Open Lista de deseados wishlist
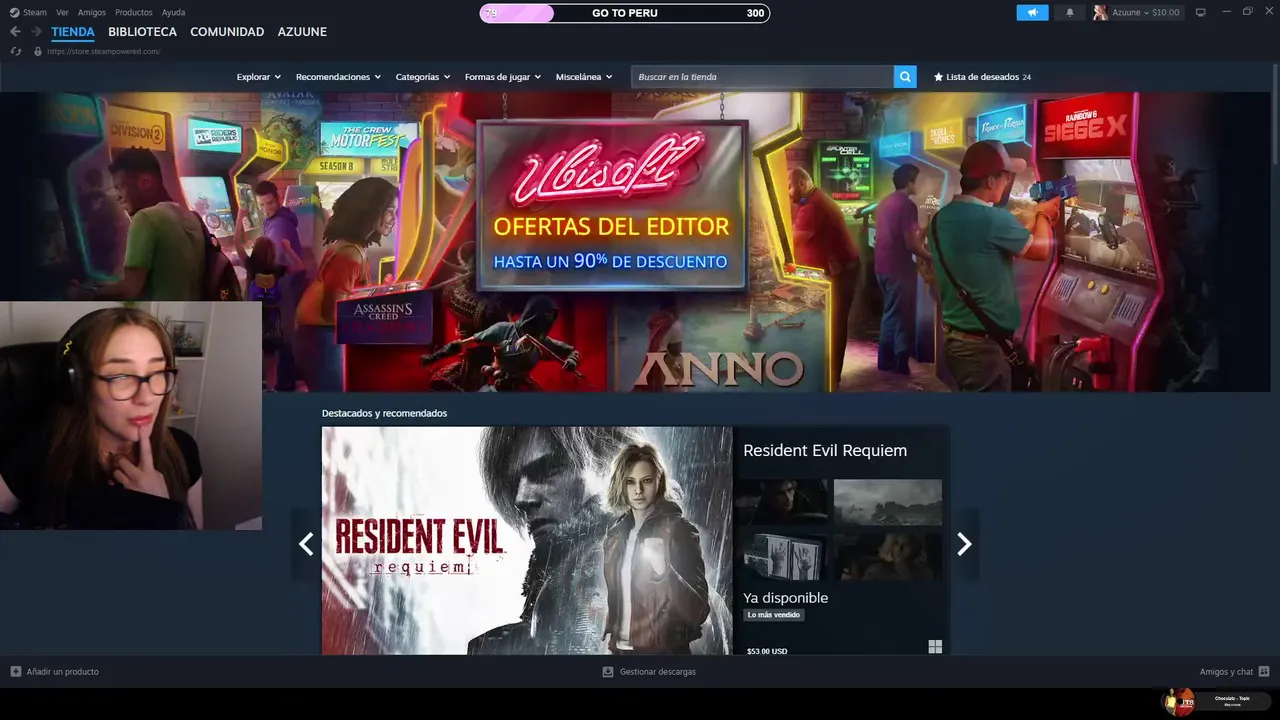The image size is (1280, 720). (982, 77)
